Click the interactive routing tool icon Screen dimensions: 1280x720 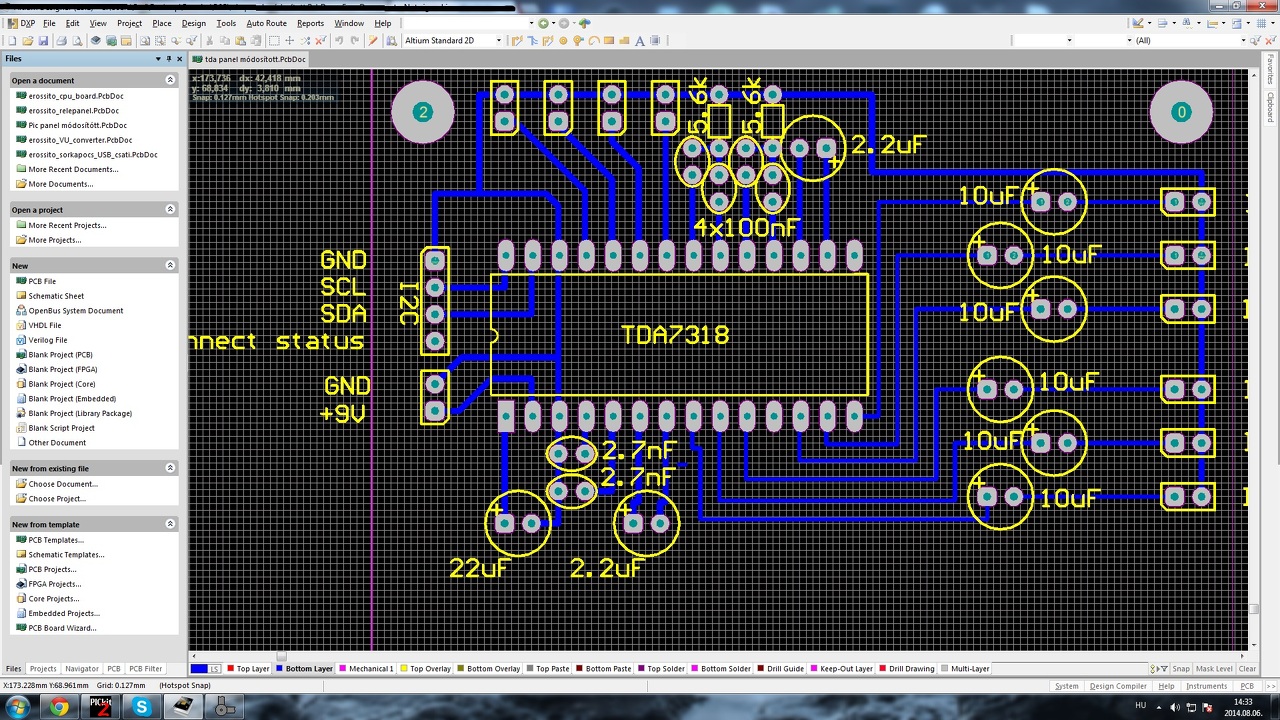[x=516, y=40]
